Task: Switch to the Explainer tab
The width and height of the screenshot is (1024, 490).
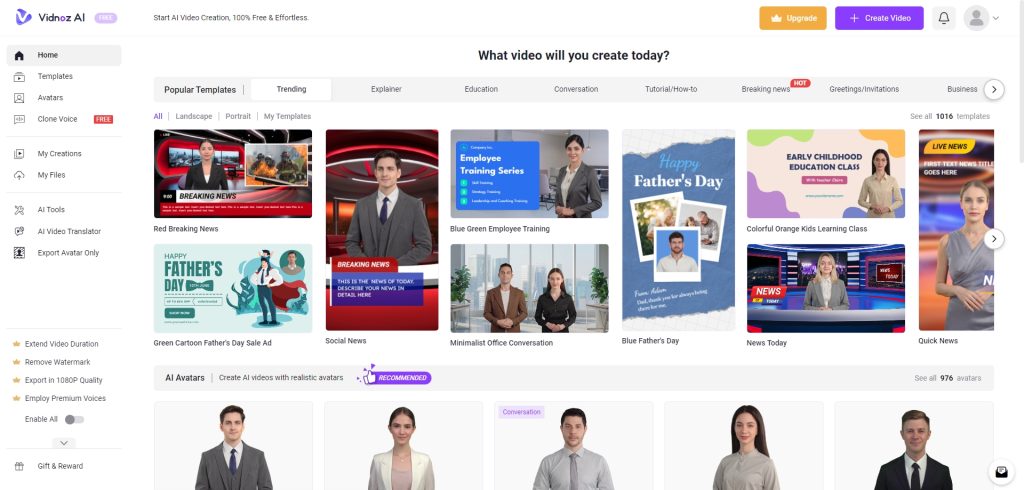Action: [386, 89]
